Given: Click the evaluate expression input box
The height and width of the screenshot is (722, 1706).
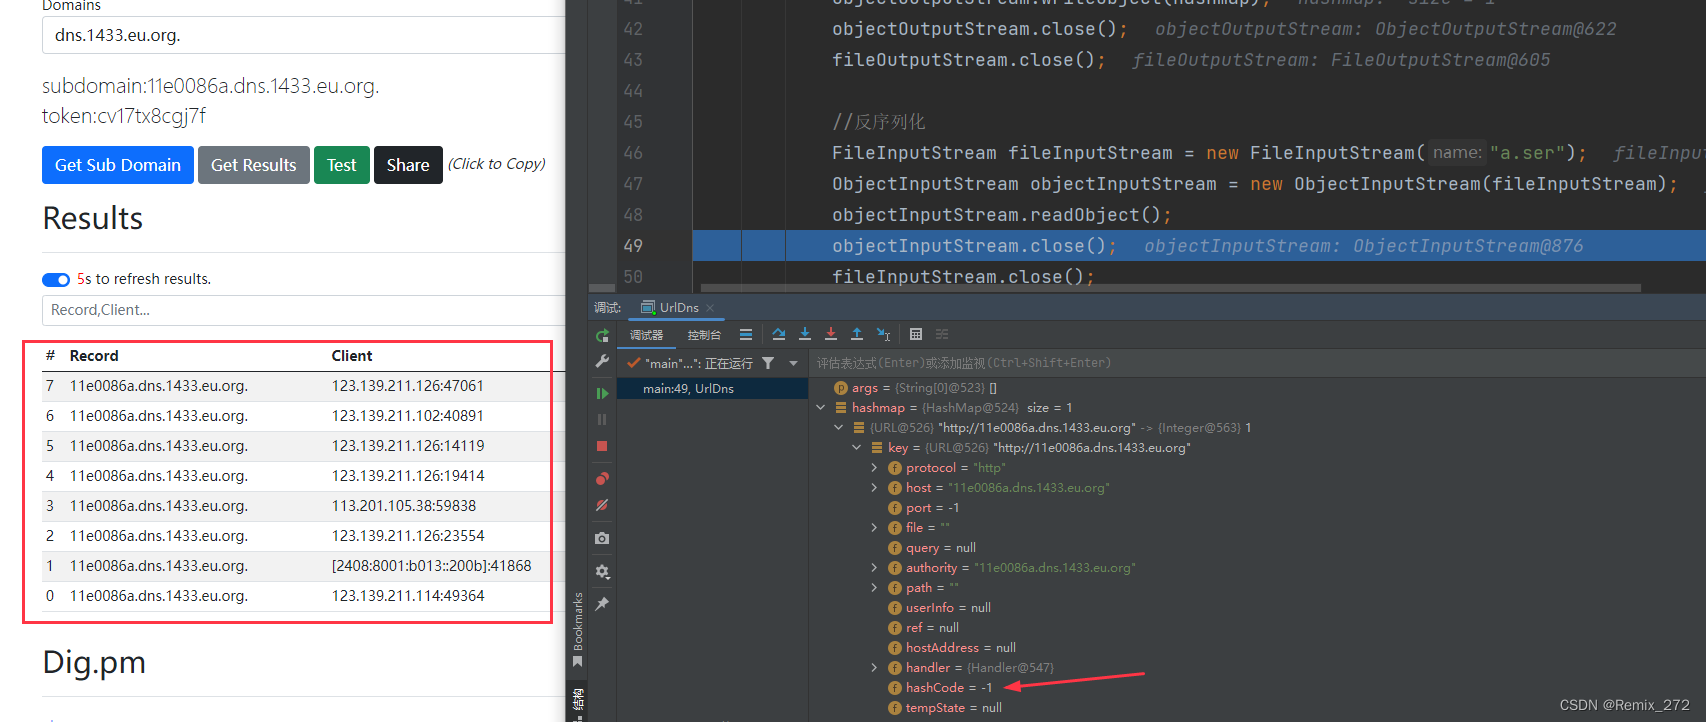Looking at the screenshot, I should (1257, 363).
